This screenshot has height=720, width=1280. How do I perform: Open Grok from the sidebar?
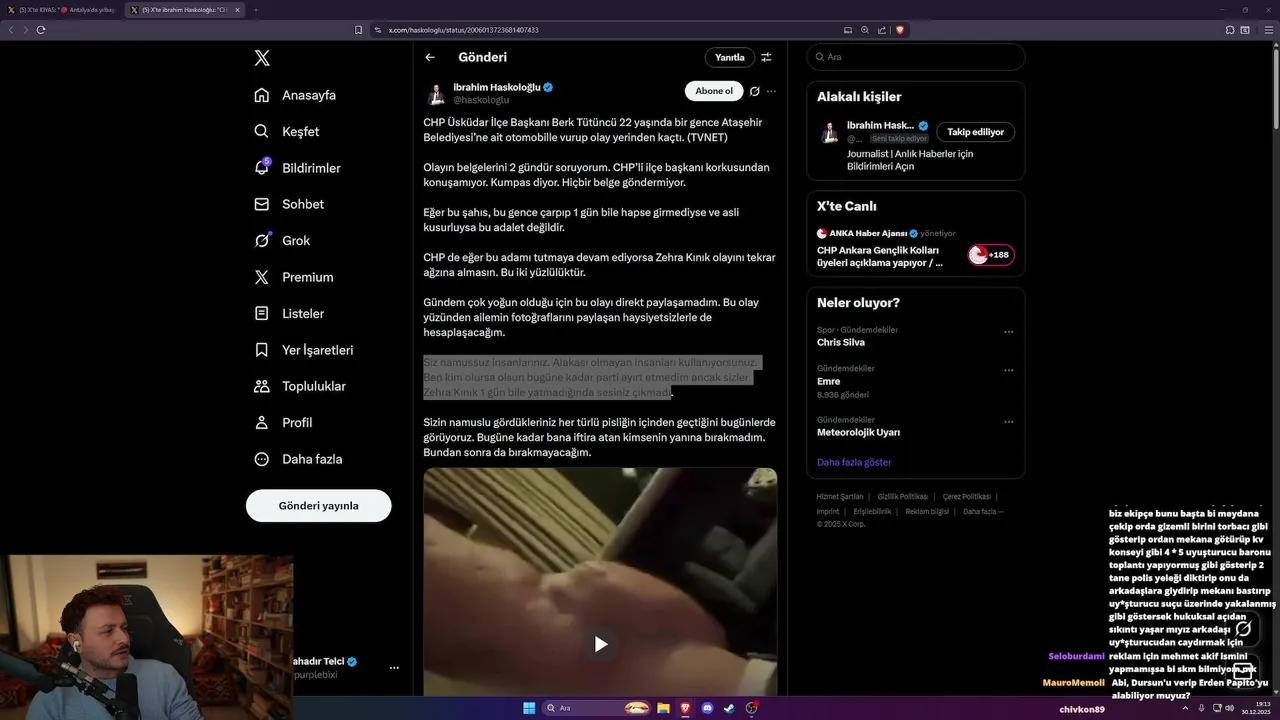[282, 240]
